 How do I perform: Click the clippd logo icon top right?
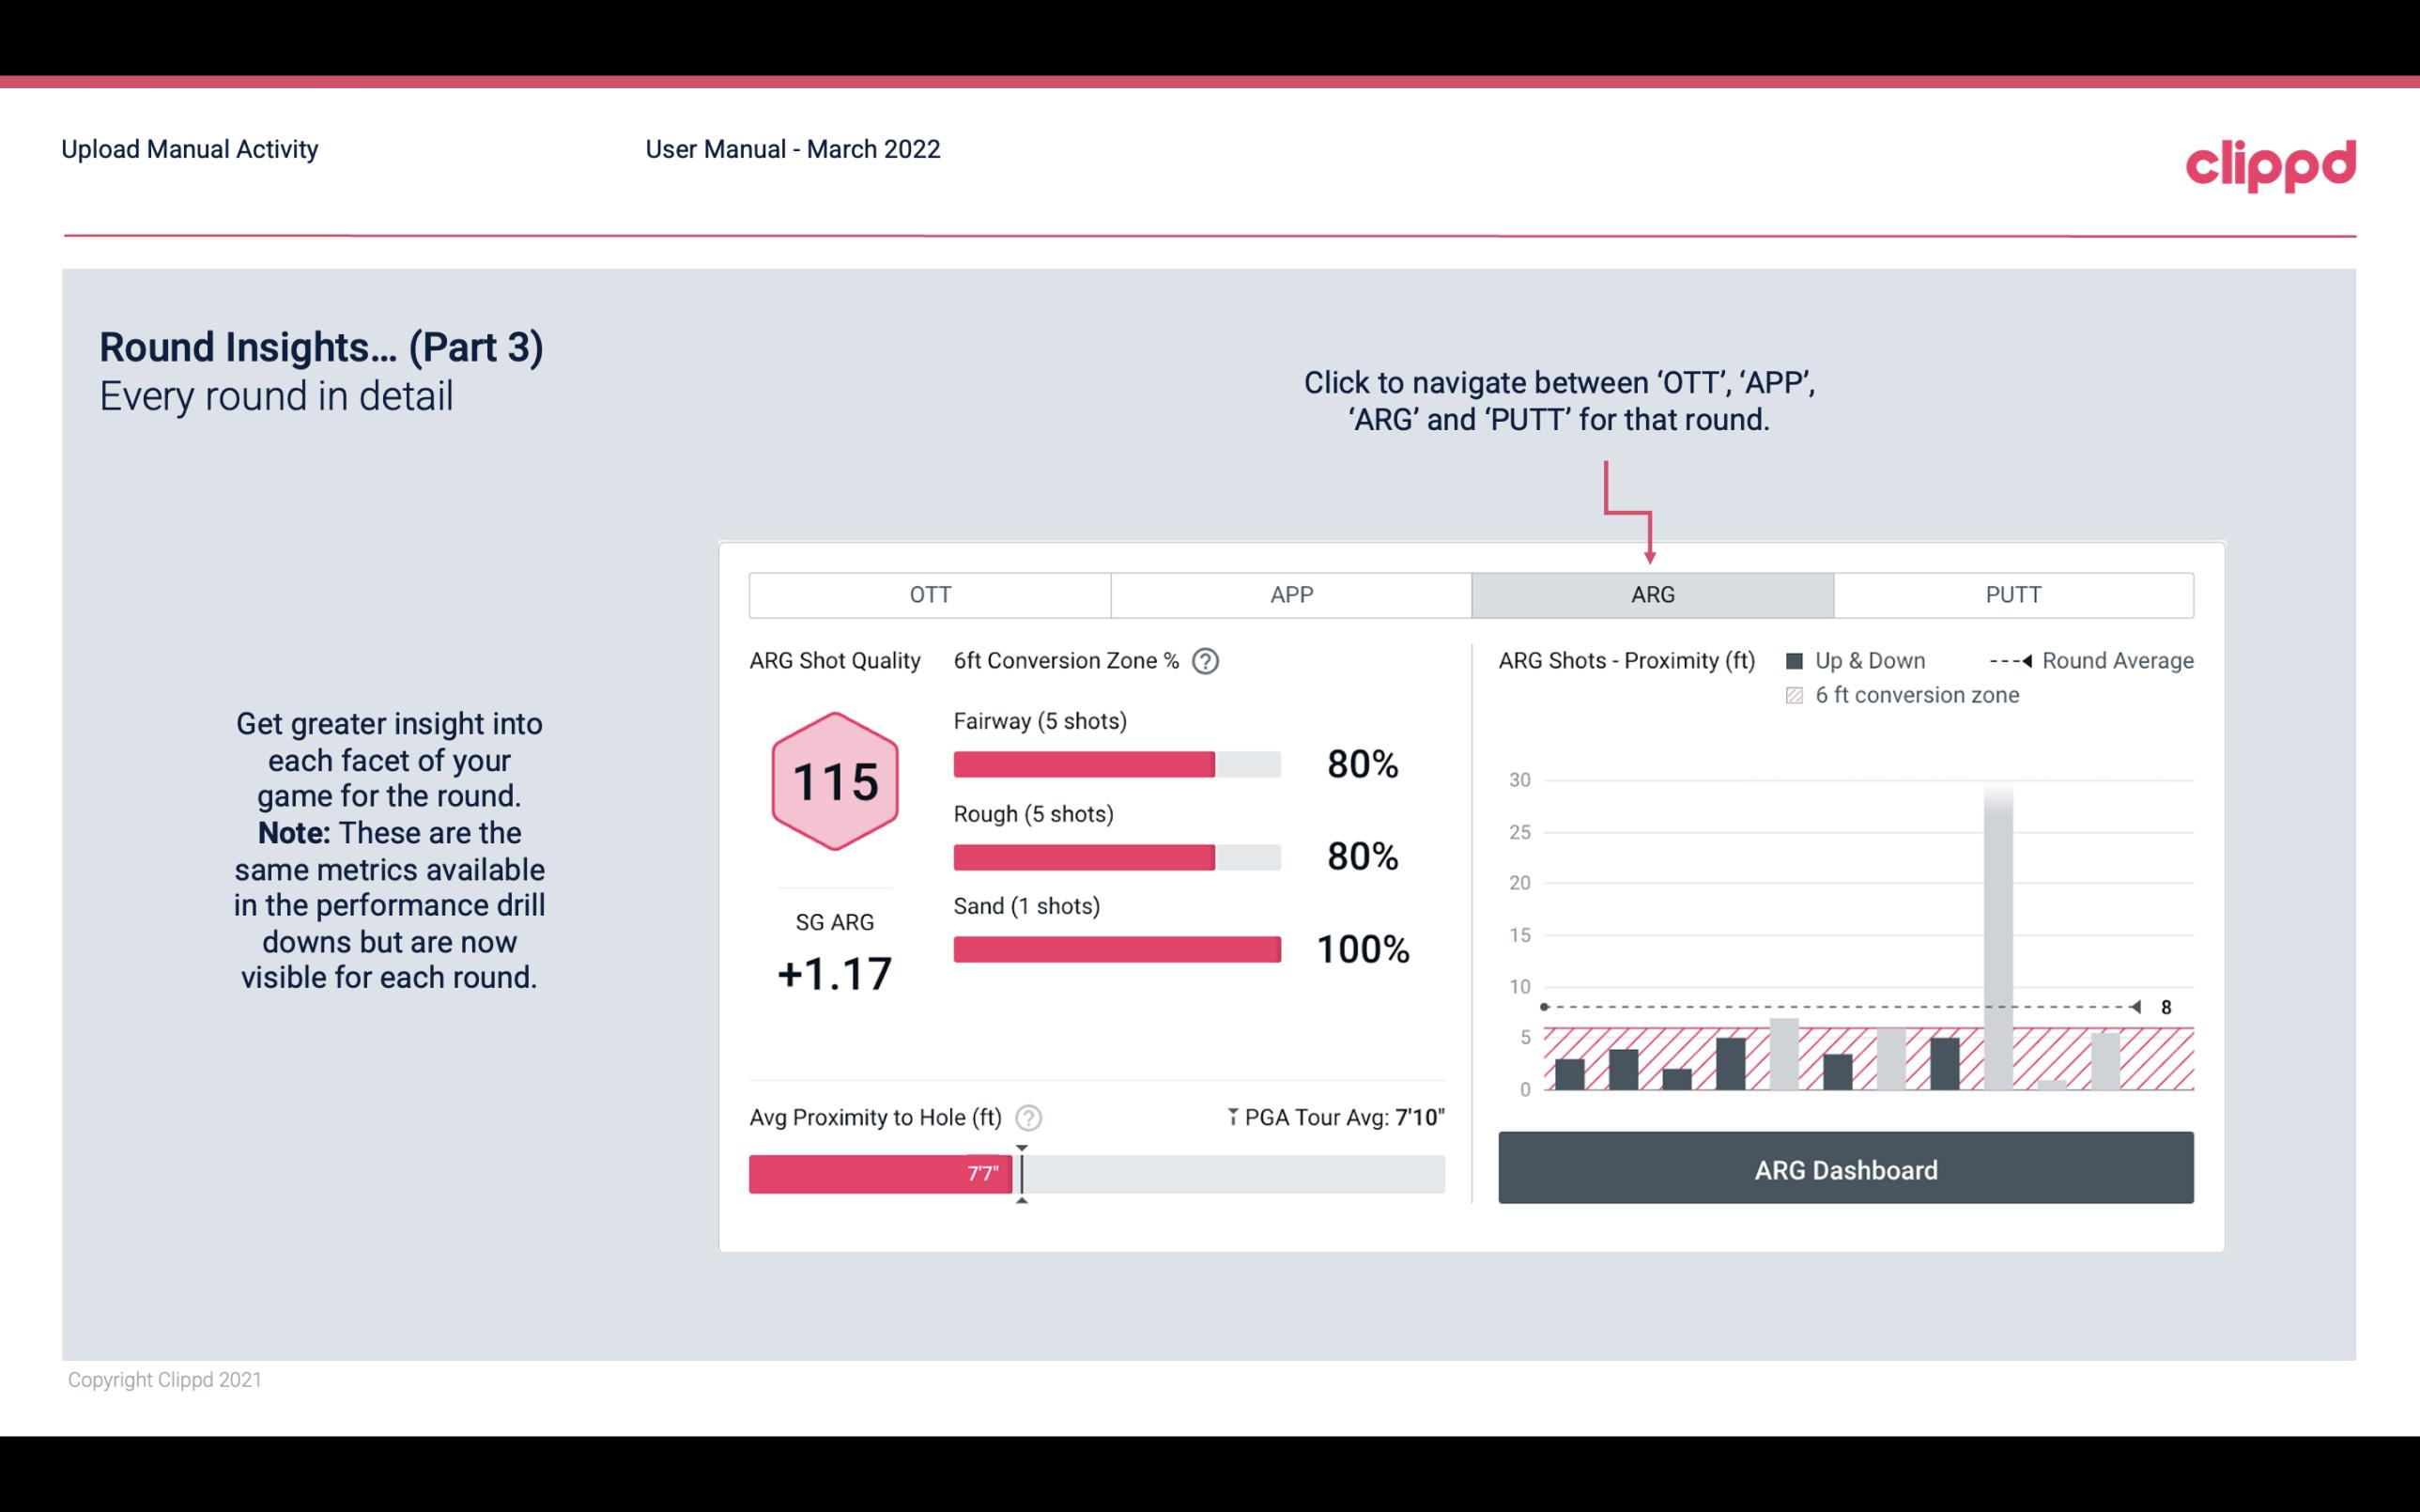point(2269,163)
